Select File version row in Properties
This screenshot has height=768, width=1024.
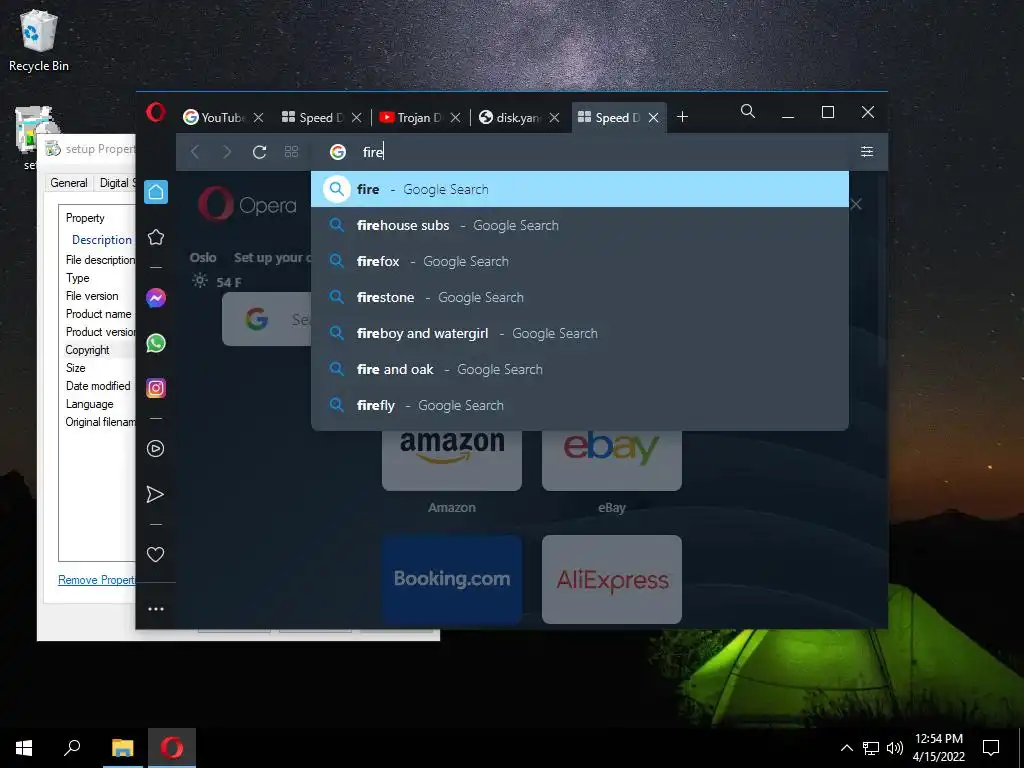(92, 296)
